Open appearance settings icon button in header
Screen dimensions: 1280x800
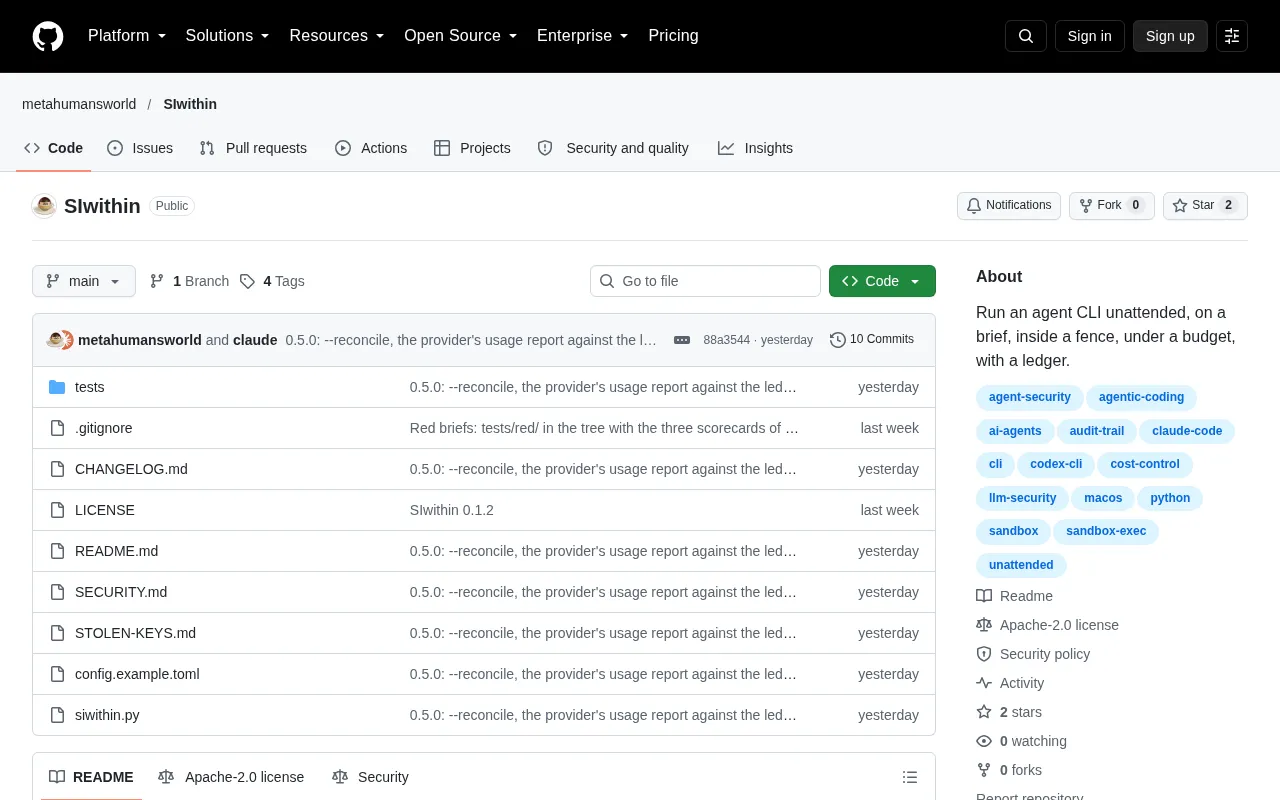coord(1232,36)
